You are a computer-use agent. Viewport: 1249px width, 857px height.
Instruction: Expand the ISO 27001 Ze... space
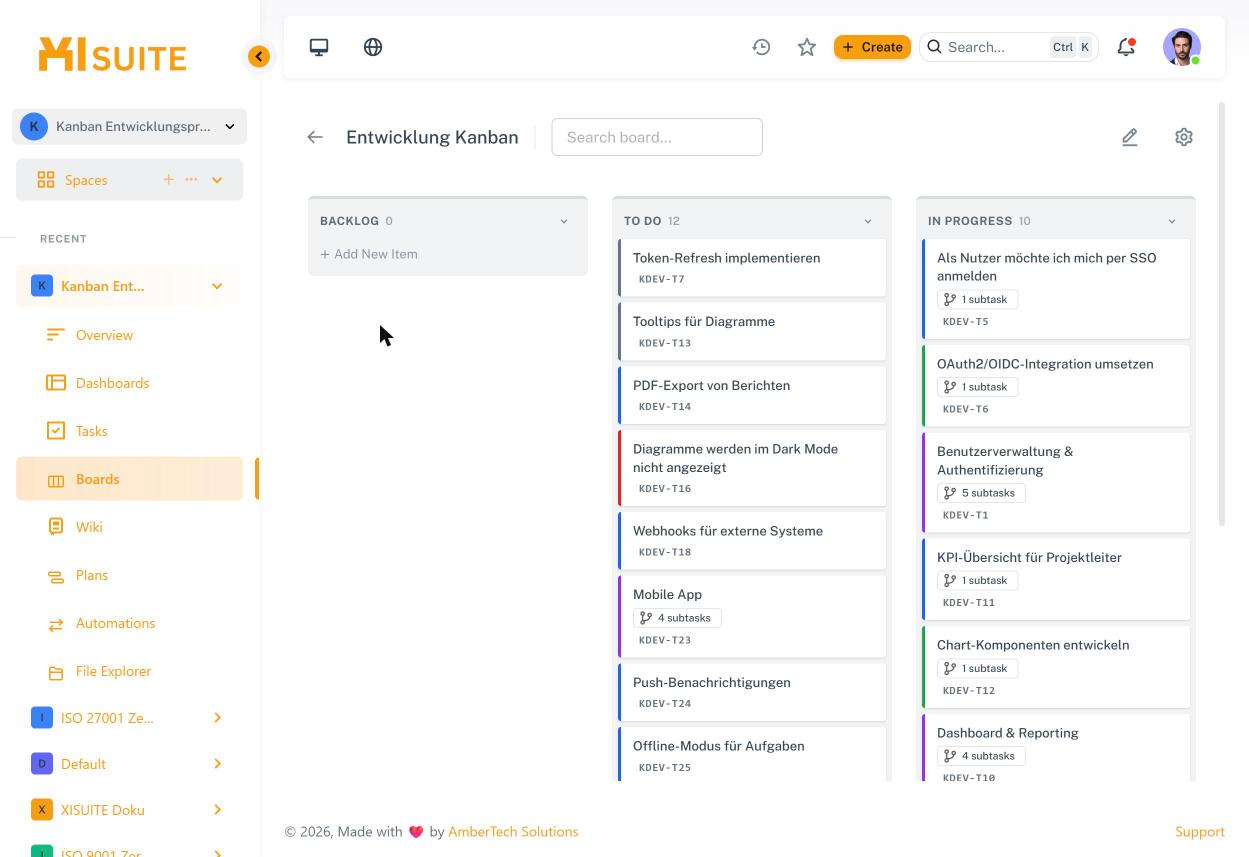pos(217,718)
